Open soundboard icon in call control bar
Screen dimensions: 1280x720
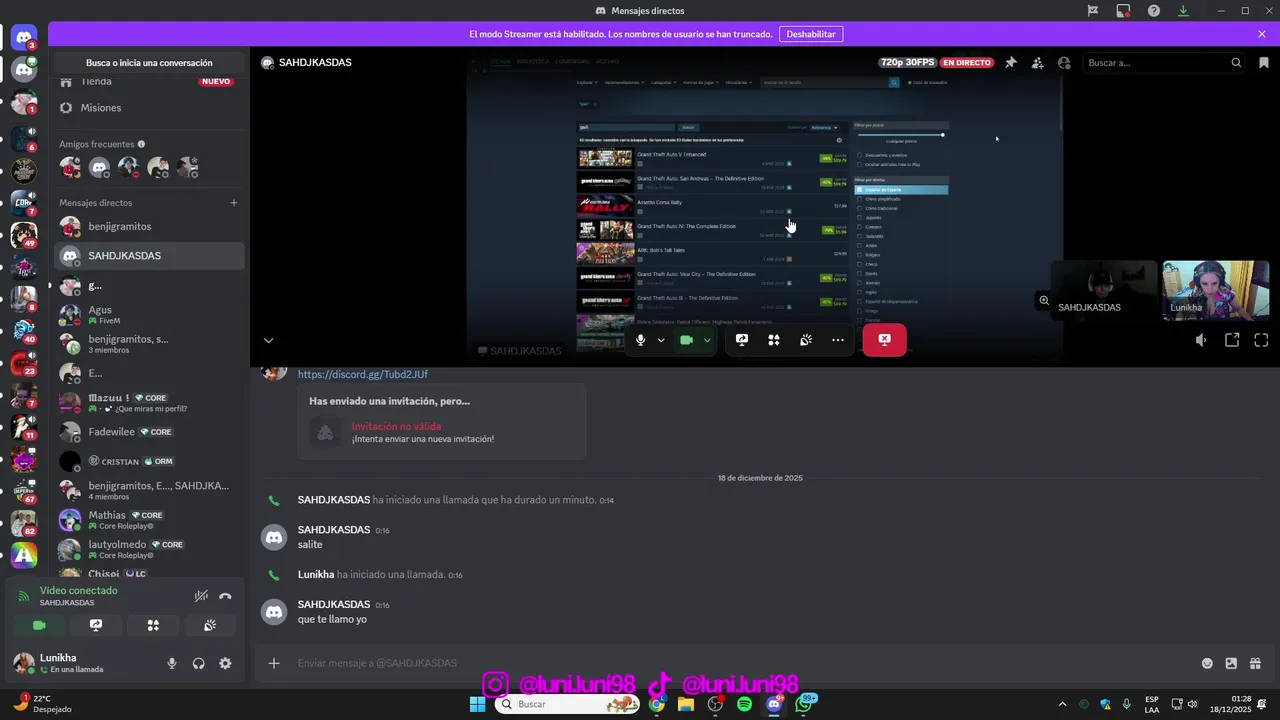point(806,340)
